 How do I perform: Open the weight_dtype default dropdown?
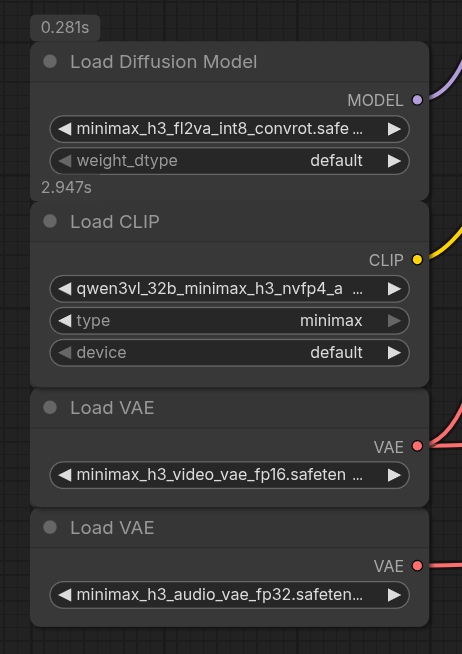229,161
